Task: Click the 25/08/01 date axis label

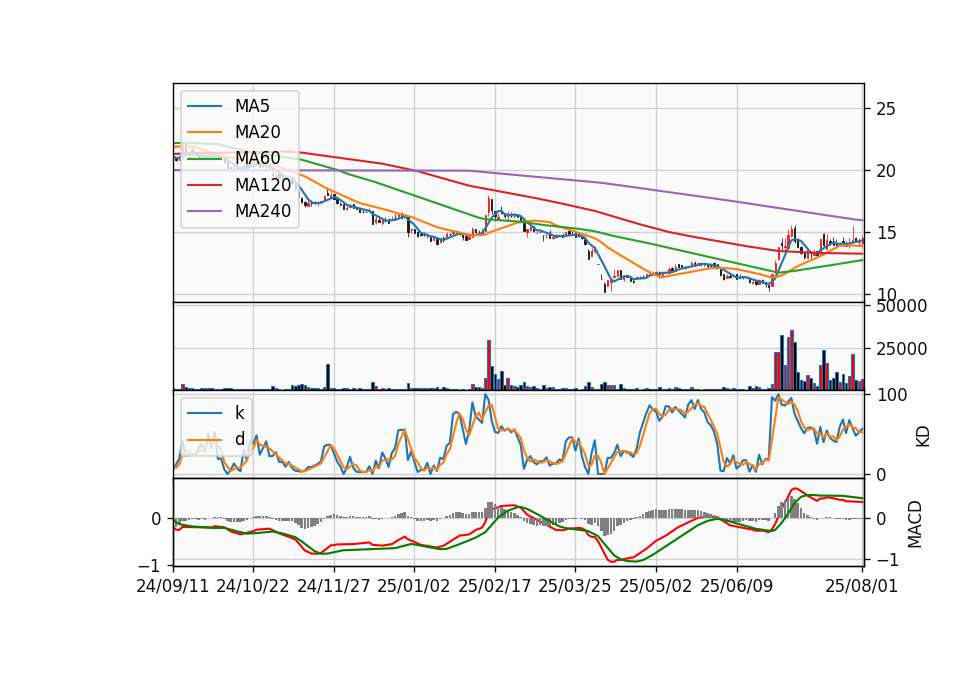Action: pos(861,586)
